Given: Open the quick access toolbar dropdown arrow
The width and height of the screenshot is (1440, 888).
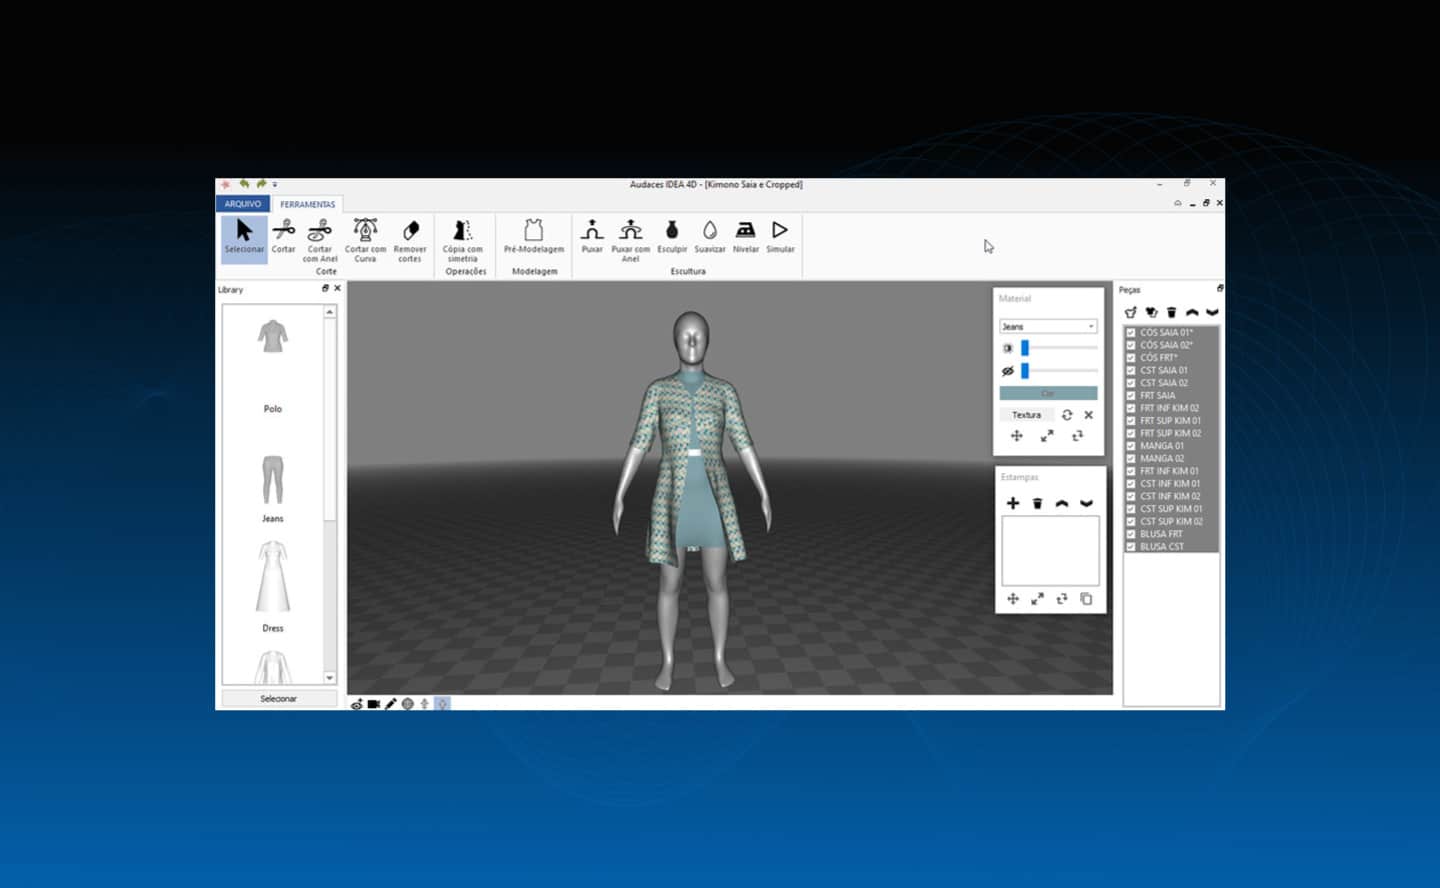Looking at the screenshot, I should [x=275, y=185].
